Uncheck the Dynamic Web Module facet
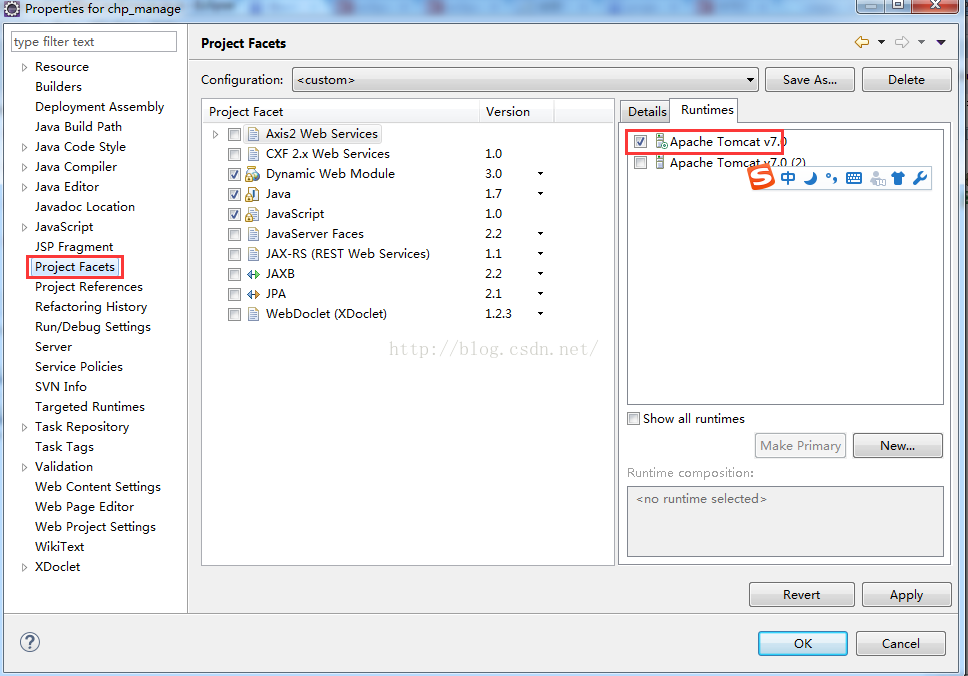This screenshot has width=968, height=676. point(234,174)
